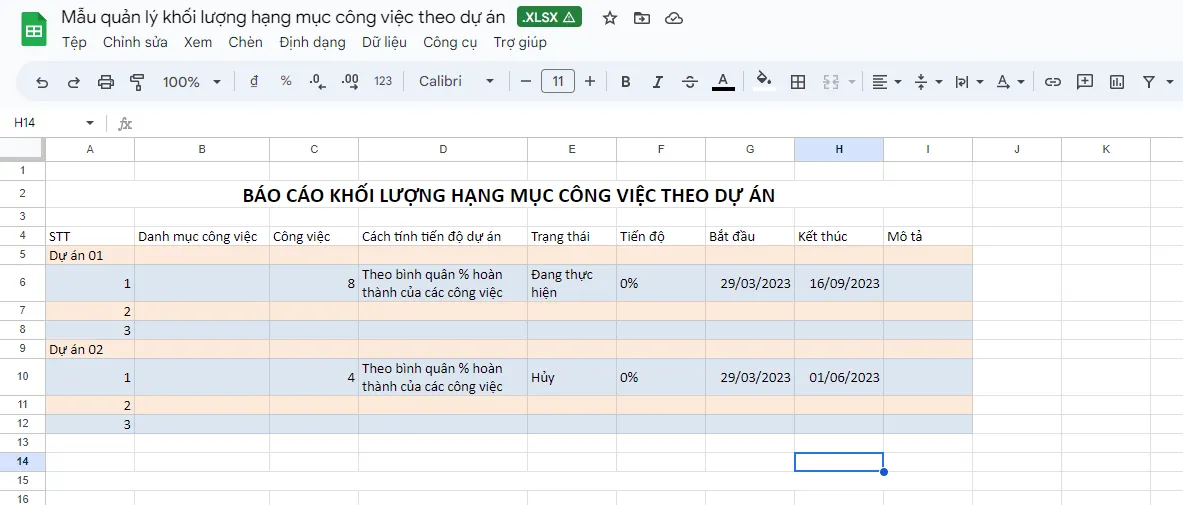Viewport: 1183px width, 505px height.
Task: Open horizontal align dropdown
Action: [x=886, y=82]
